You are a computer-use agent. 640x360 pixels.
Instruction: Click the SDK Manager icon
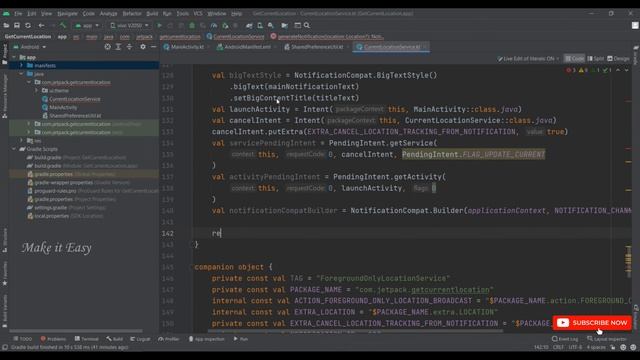coord(271,25)
